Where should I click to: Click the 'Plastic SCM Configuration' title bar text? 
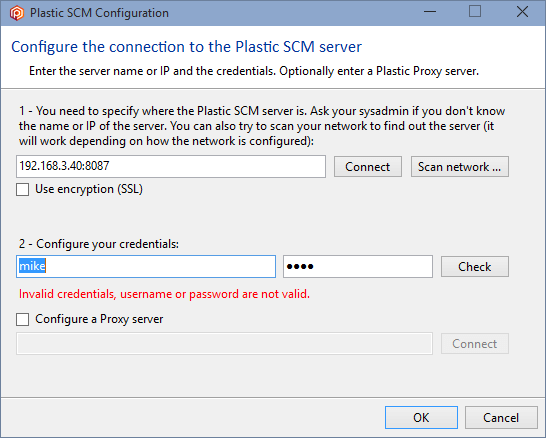[x=99, y=13]
